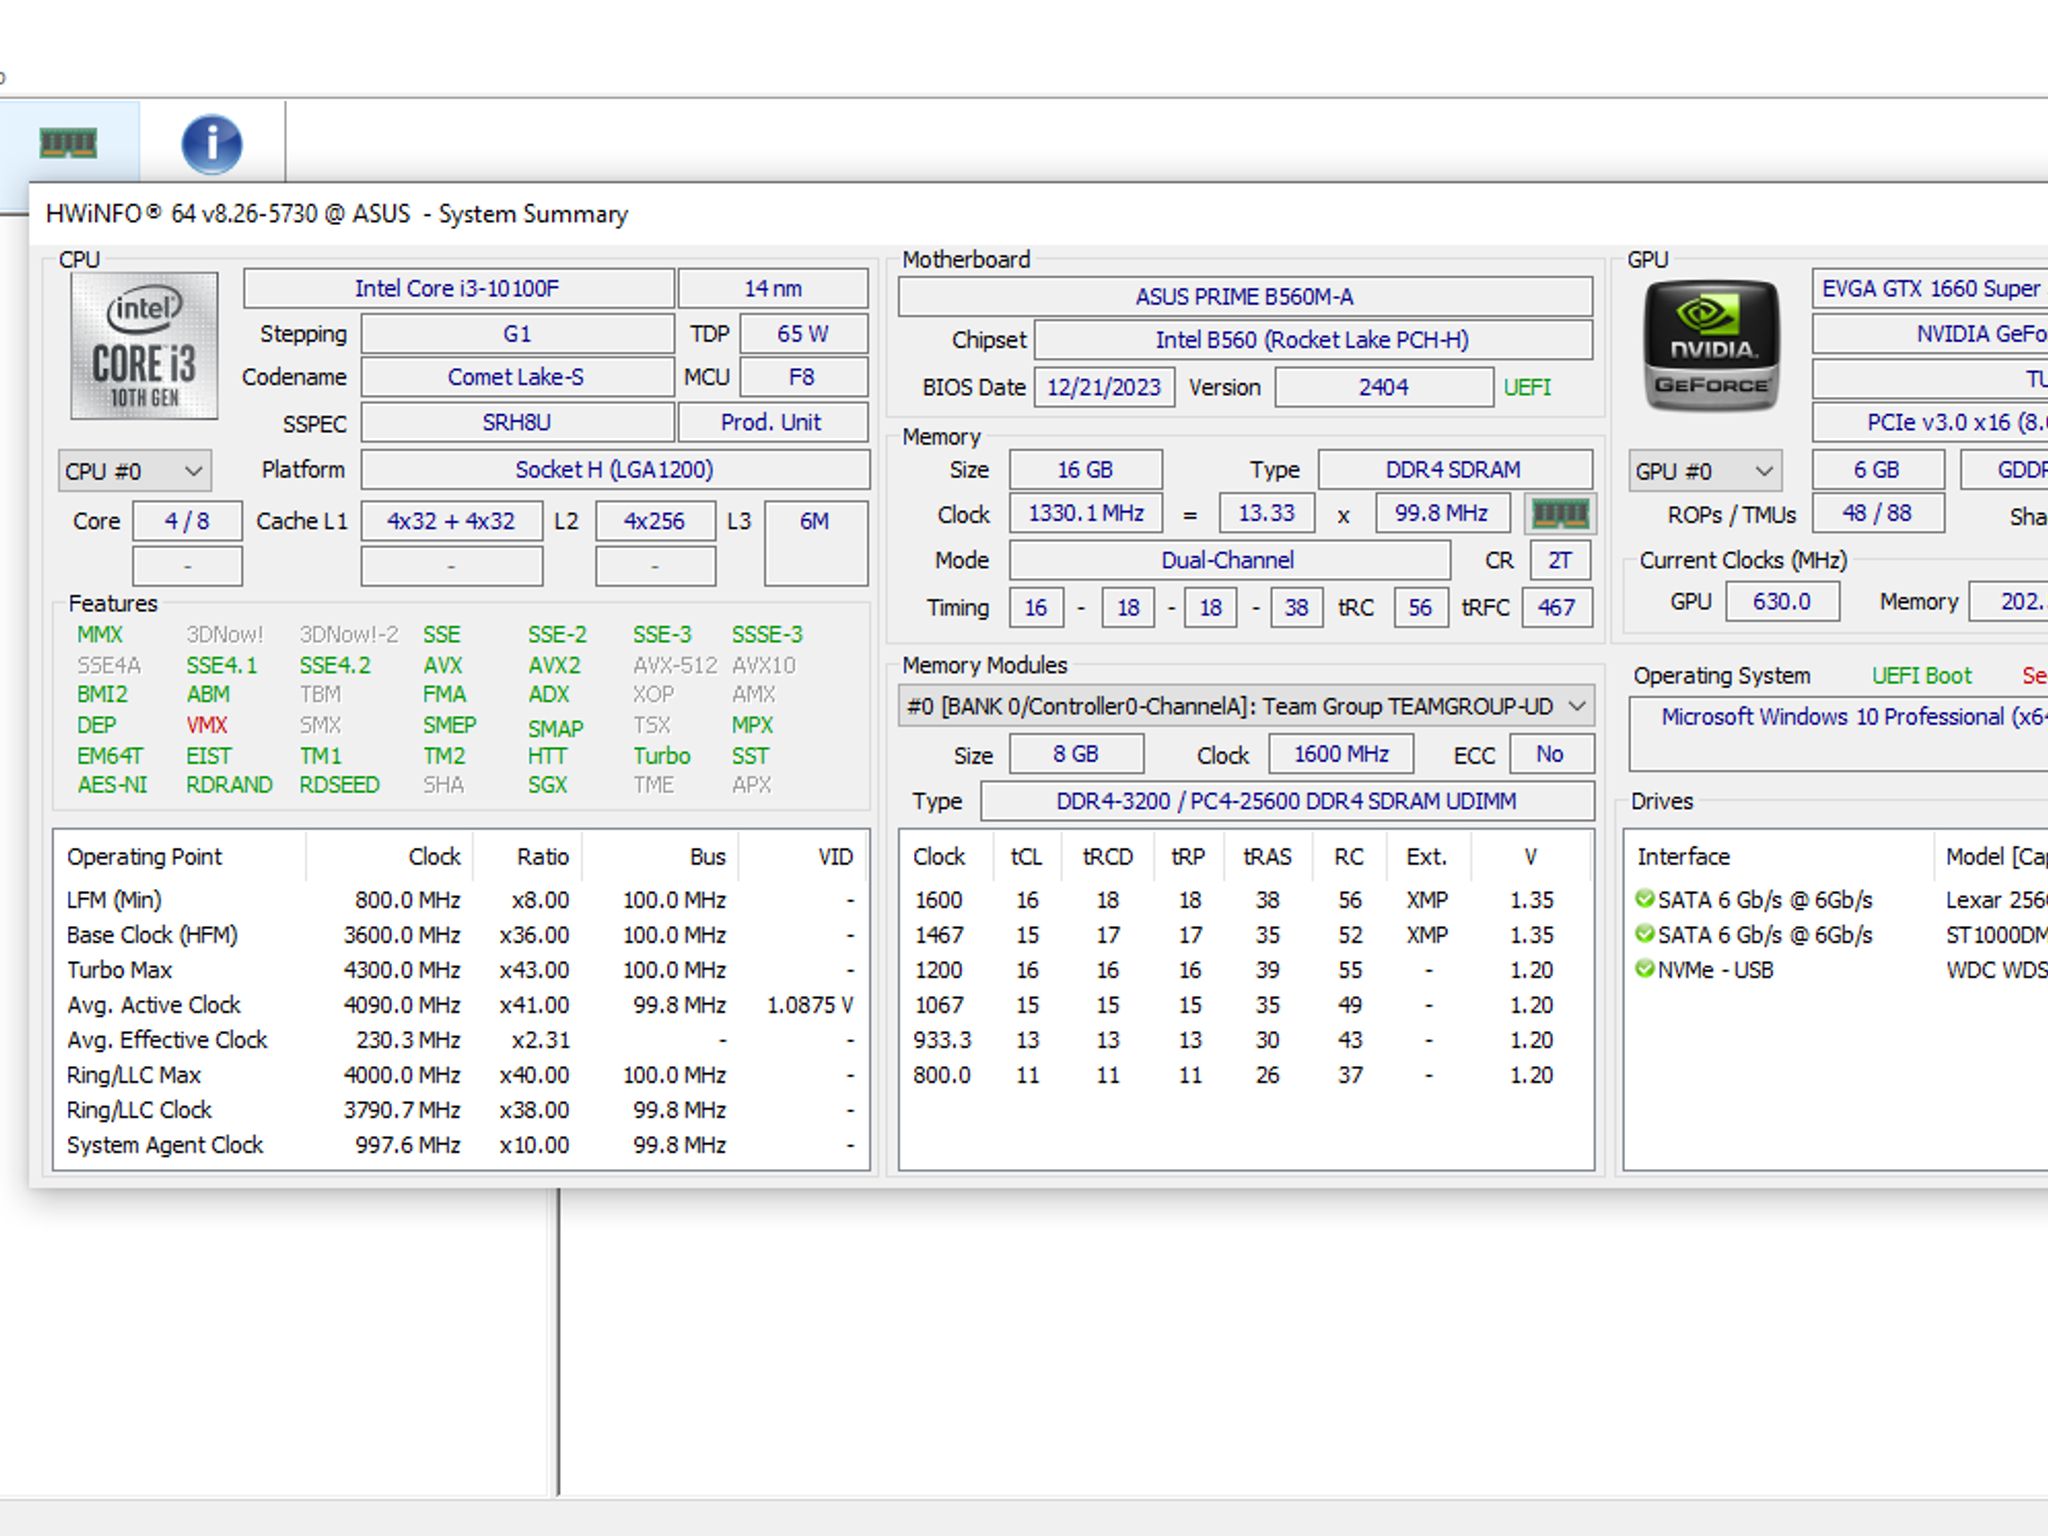Click the red VMX feature label
Viewport: 2048px width, 1536px height.
pyautogui.click(x=207, y=725)
